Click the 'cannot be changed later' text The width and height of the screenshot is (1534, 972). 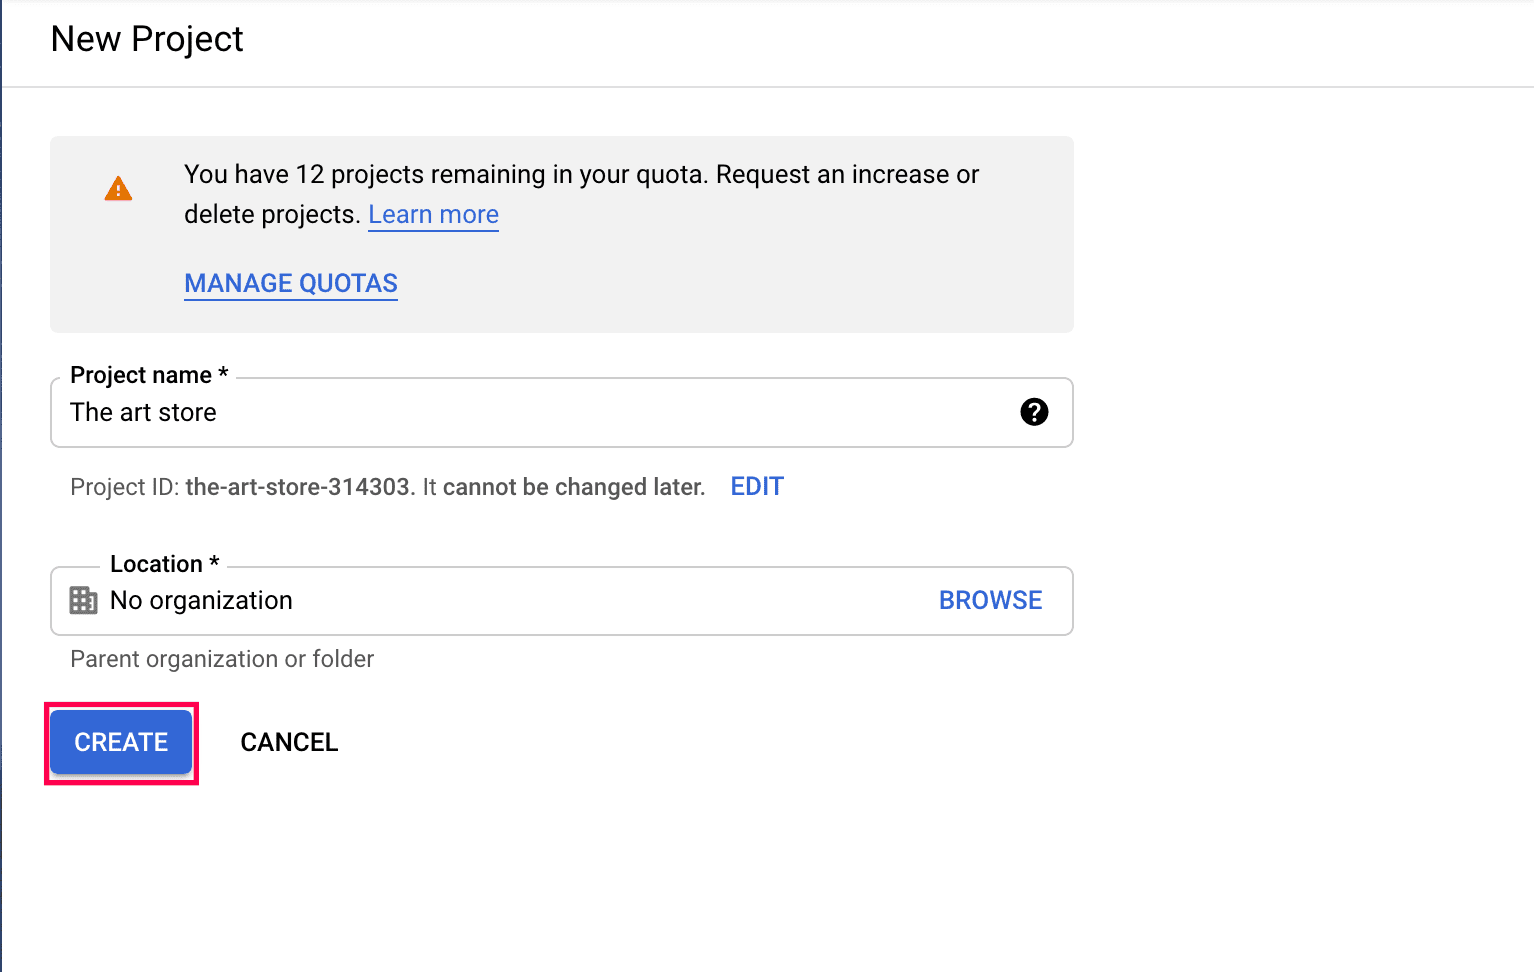click(573, 487)
